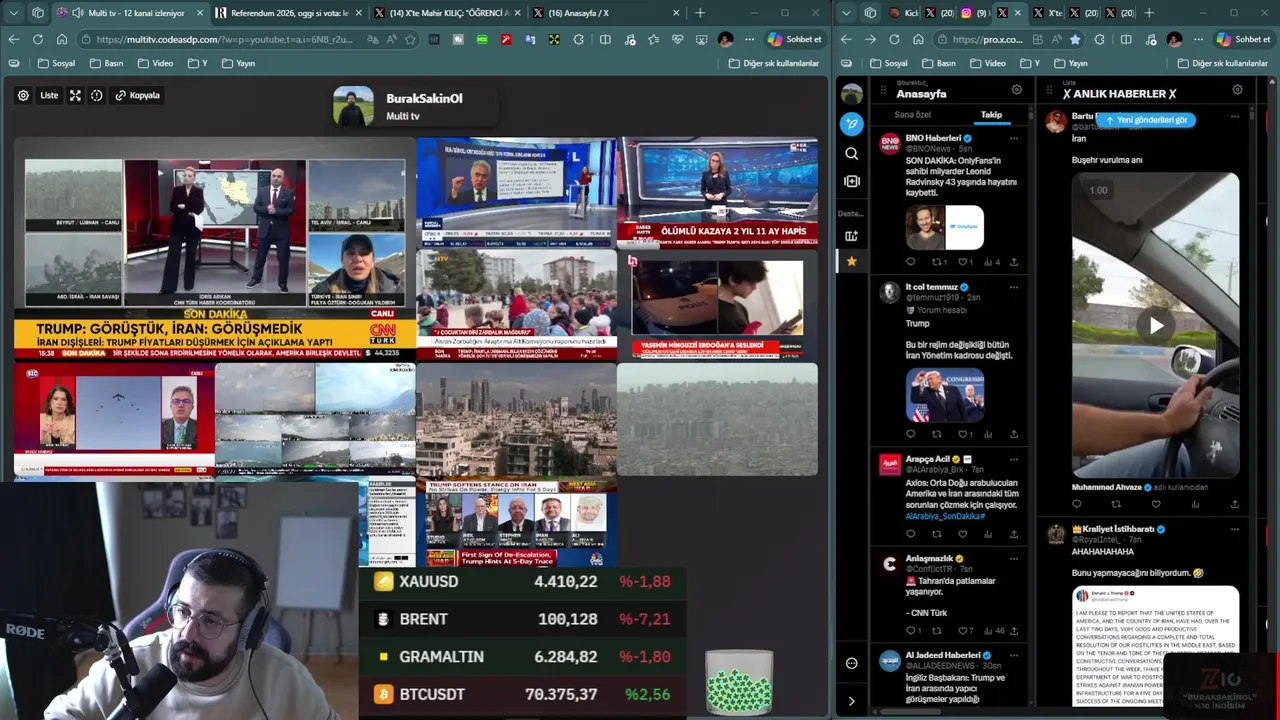
Task: Play the Buşehr car video
Action: (x=1156, y=325)
